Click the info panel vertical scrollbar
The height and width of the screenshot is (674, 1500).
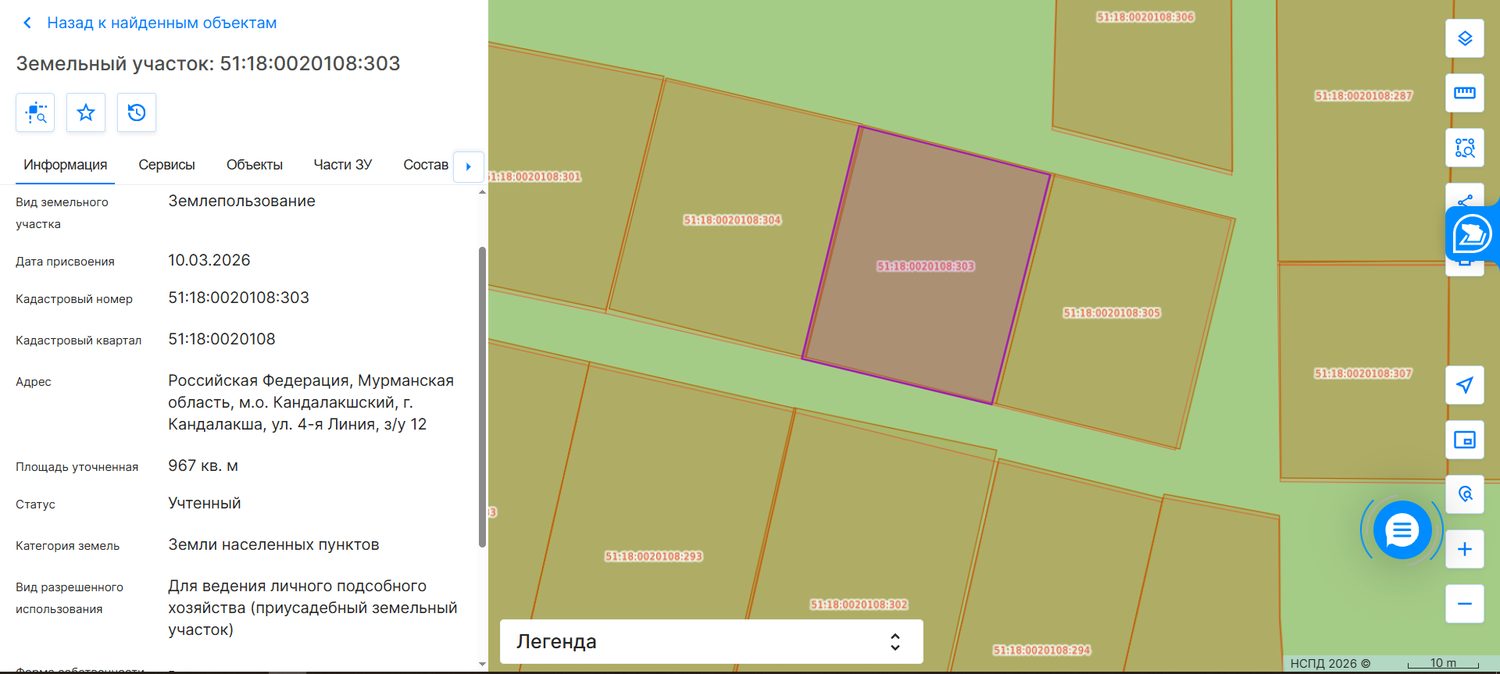pyautogui.click(x=483, y=396)
